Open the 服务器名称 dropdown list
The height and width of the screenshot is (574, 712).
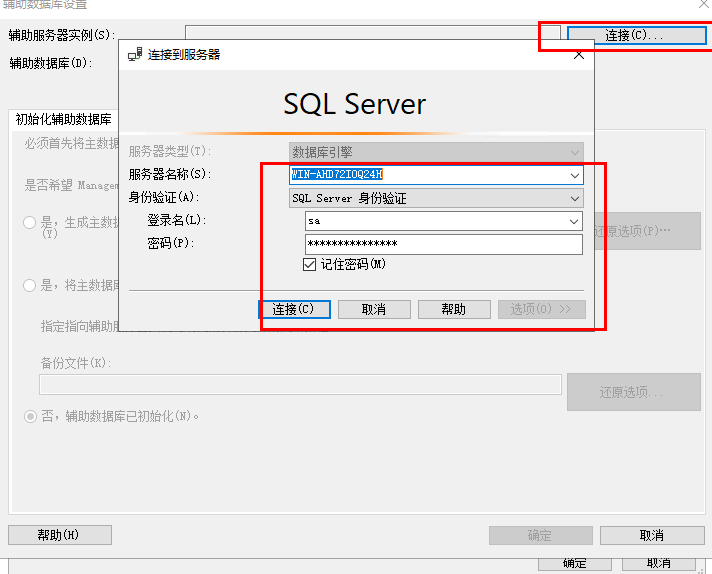pyautogui.click(x=574, y=175)
